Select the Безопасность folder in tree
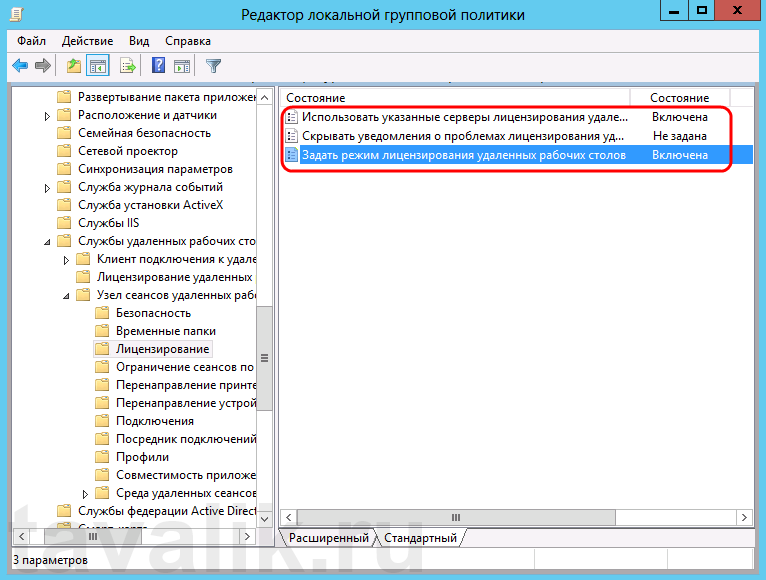The image size is (766, 580). (x=152, y=313)
